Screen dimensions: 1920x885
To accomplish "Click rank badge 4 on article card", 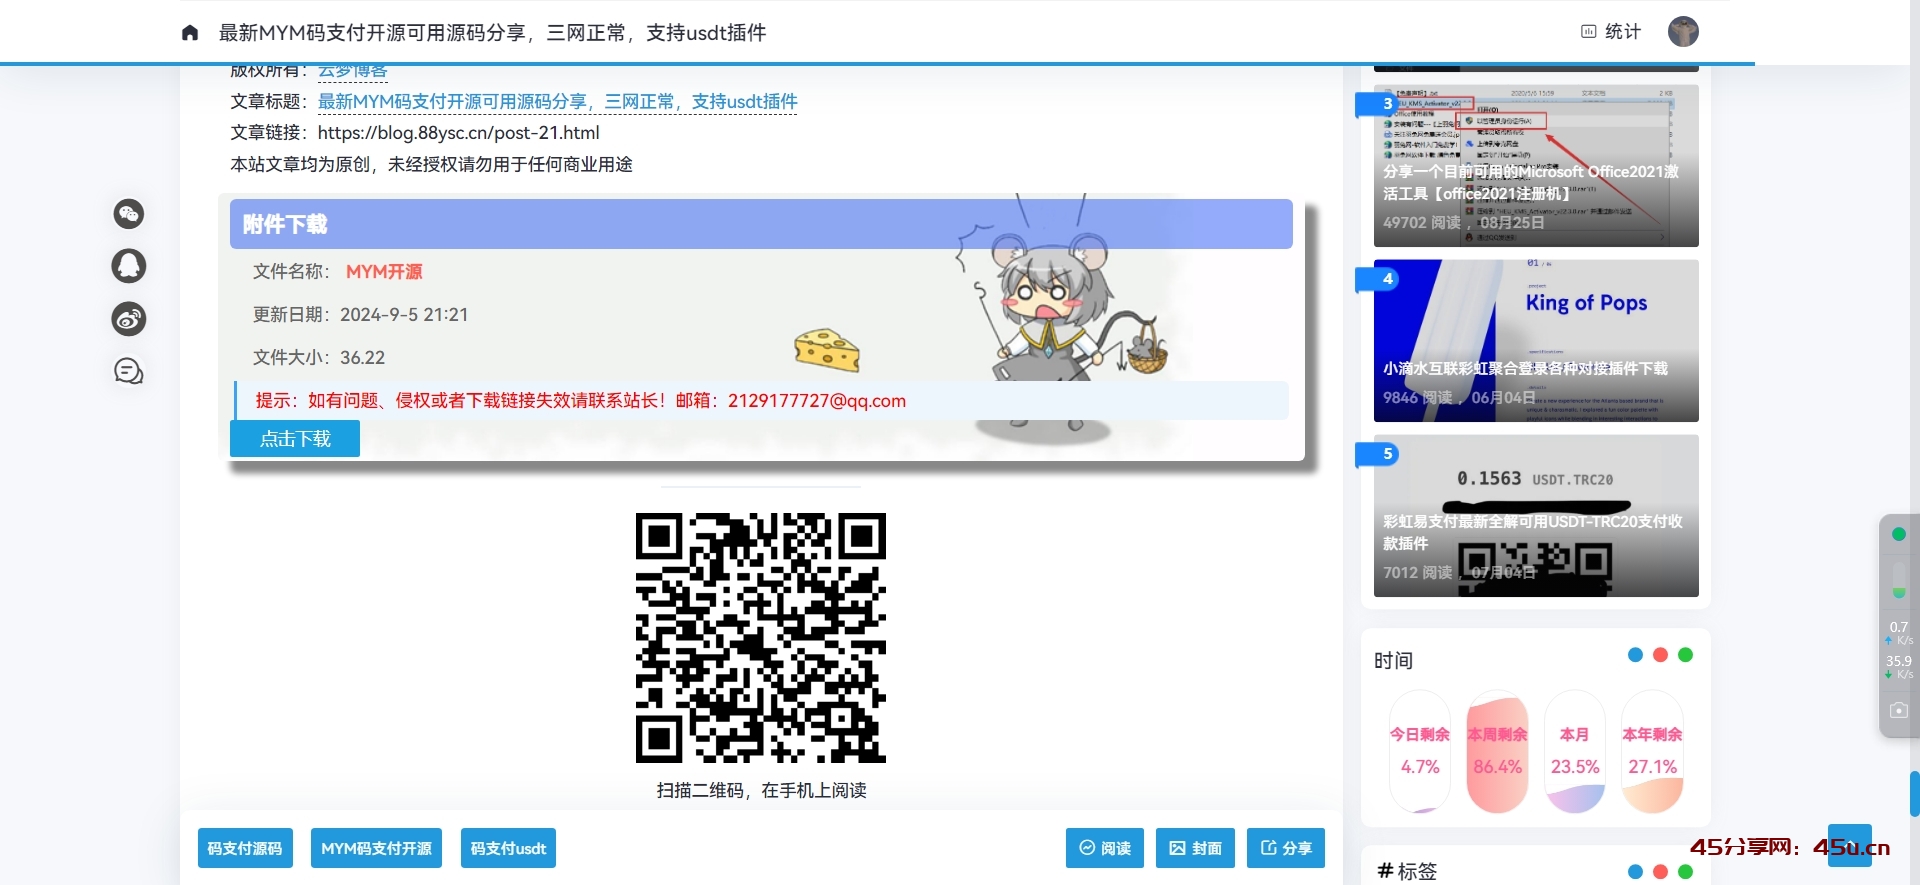I will (x=1378, y=279).
